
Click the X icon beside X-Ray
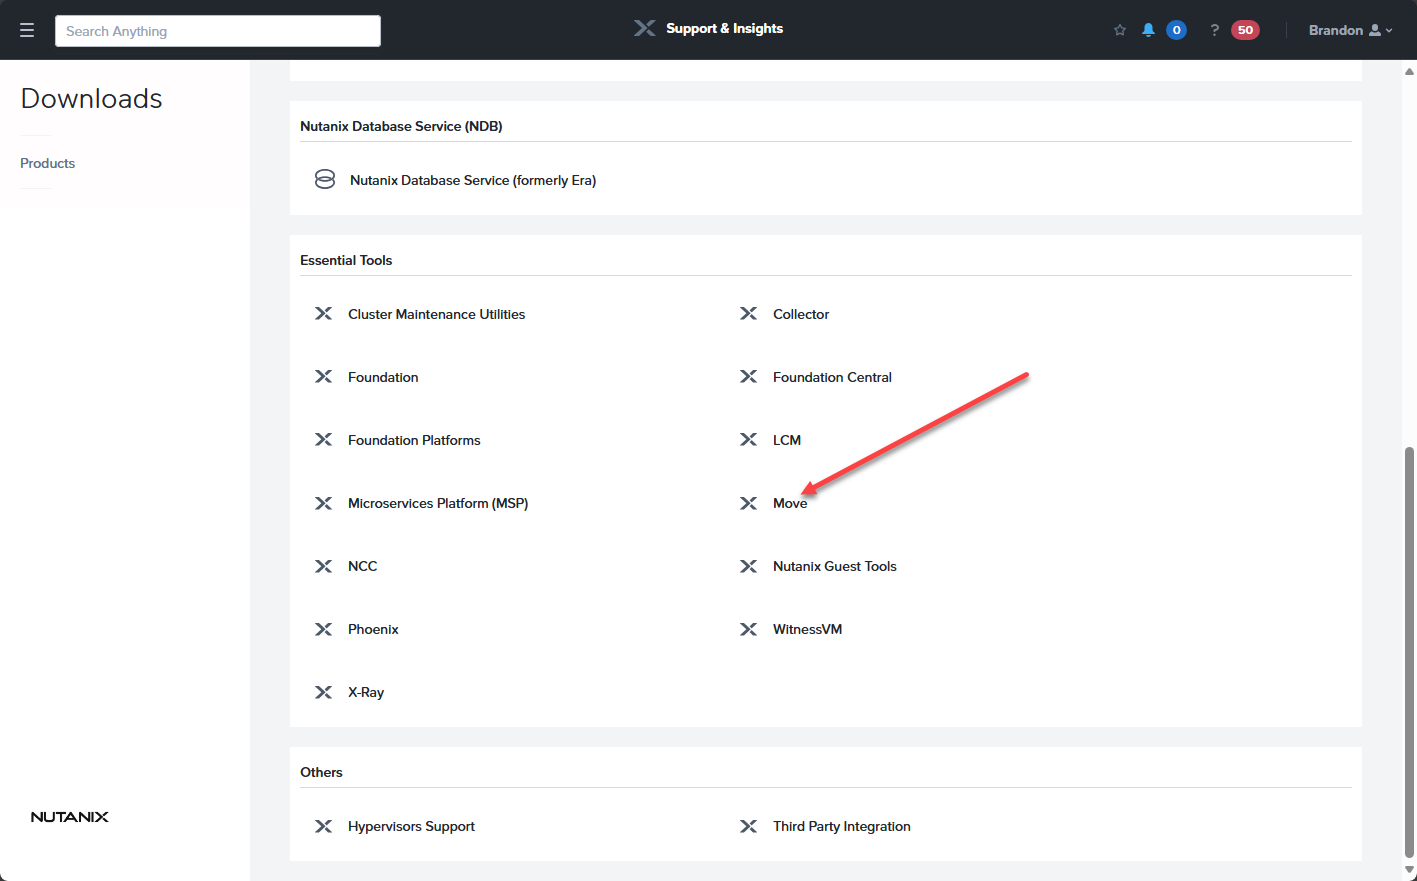[x=323, y=692]
